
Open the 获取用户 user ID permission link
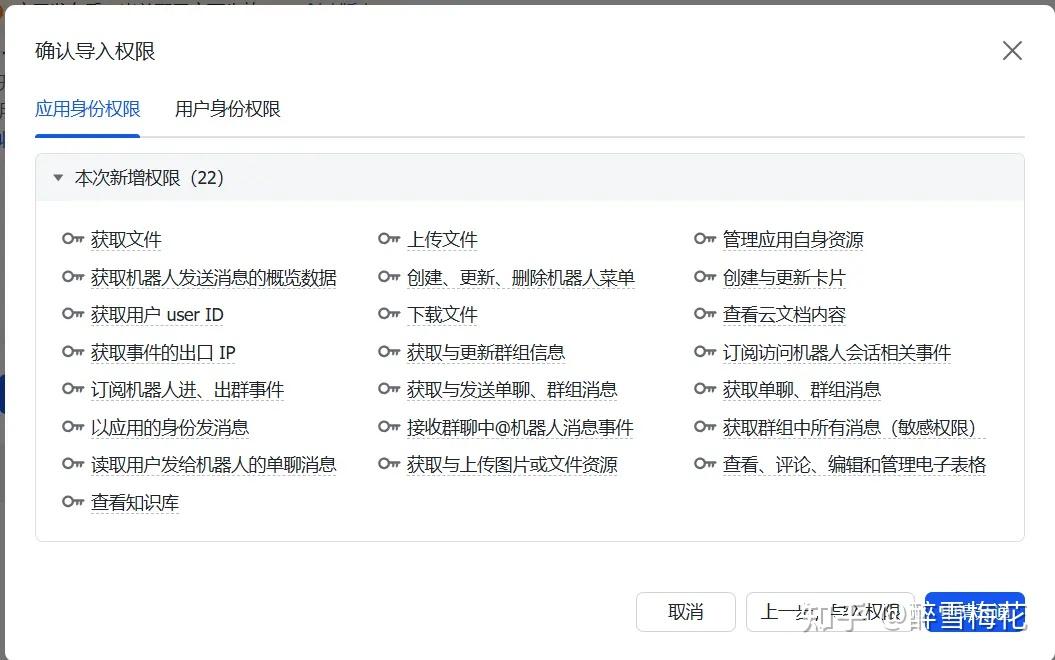click(157, 315)
